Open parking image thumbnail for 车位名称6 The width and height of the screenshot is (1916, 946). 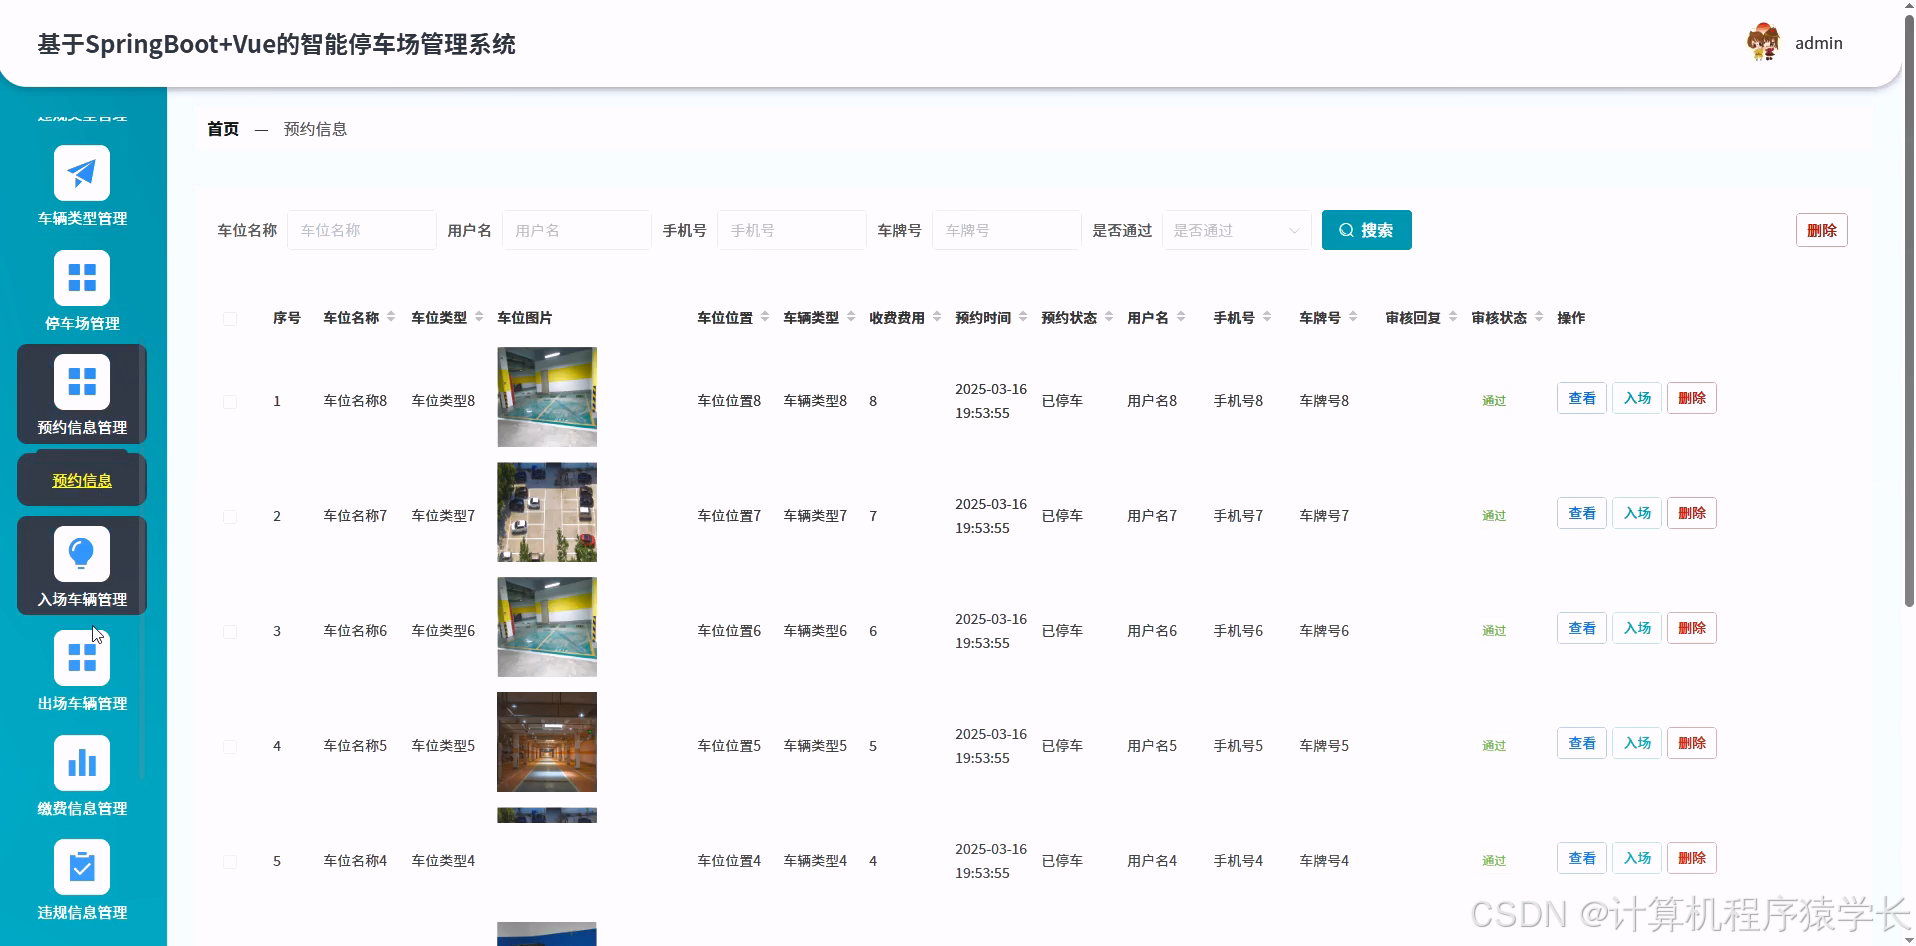pos(547,627)
